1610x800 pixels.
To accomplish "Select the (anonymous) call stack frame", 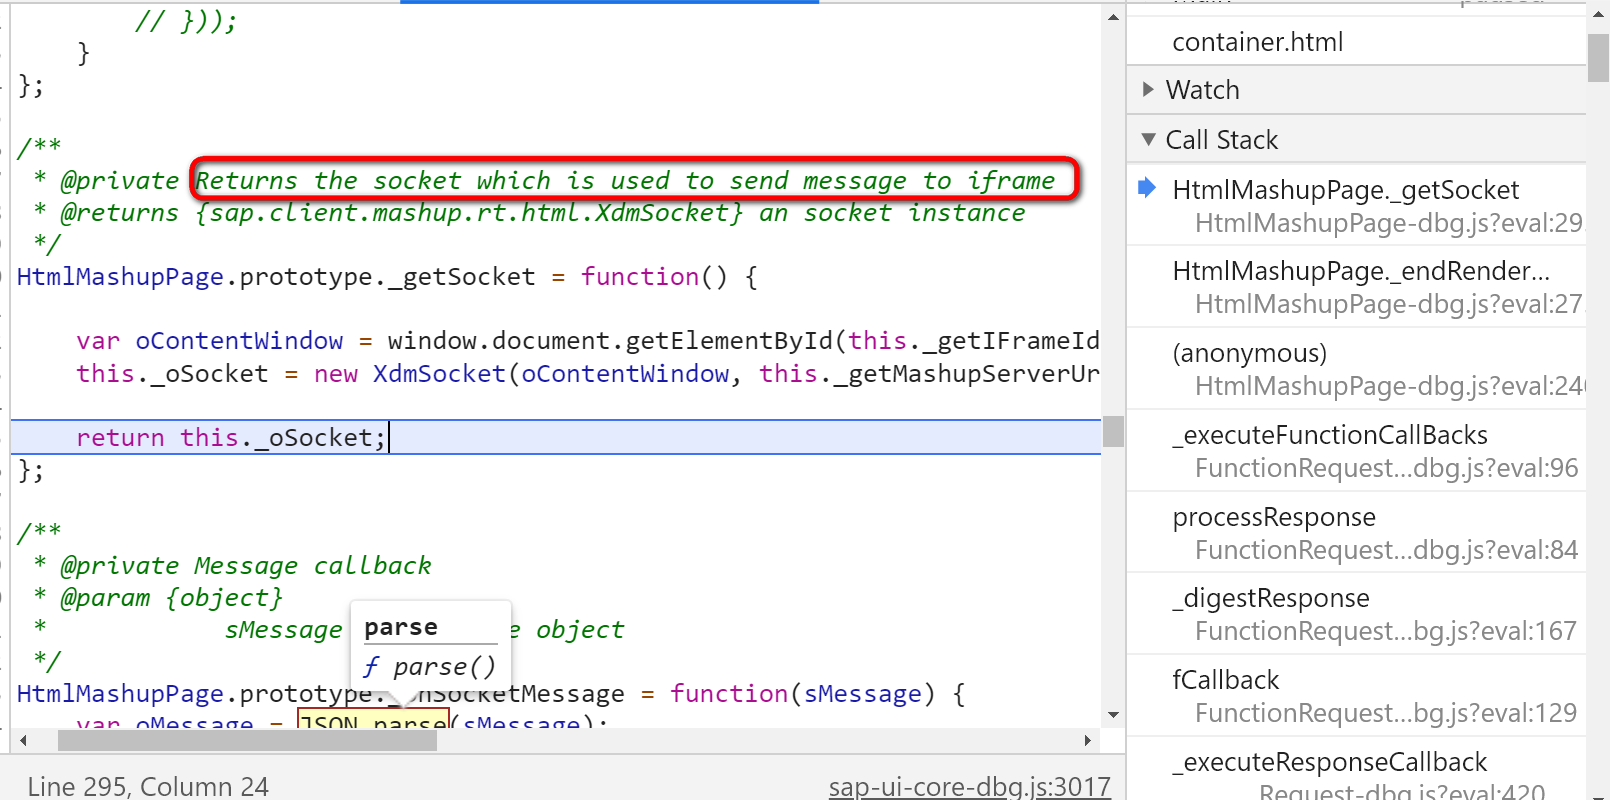I will pyautogui.click(x=1356, y=369).
